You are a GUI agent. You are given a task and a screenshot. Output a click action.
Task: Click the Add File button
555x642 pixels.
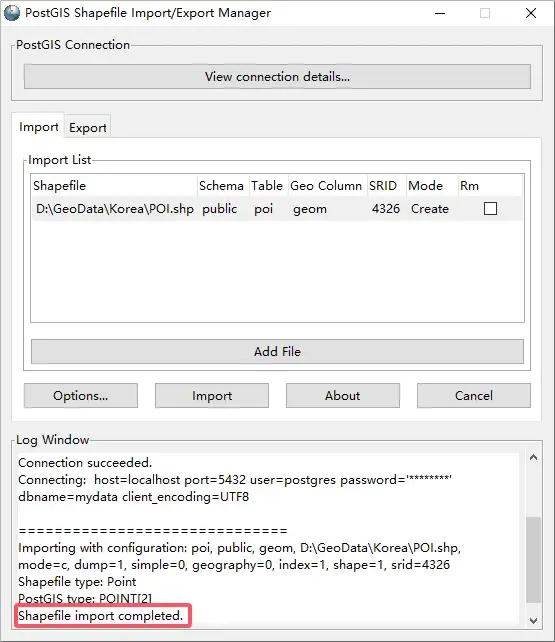click(278, 351)
